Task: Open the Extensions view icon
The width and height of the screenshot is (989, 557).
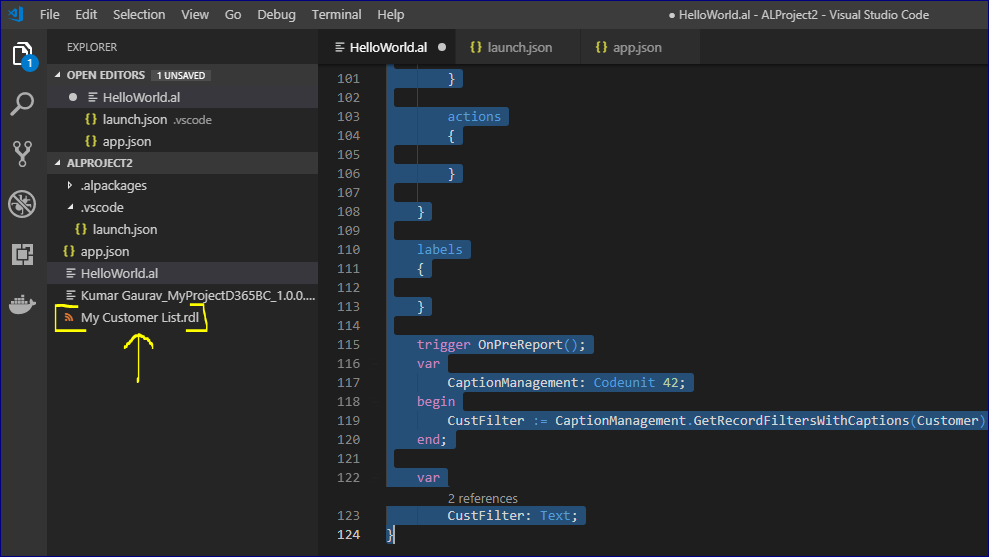Action: click(x=22, y=254)
